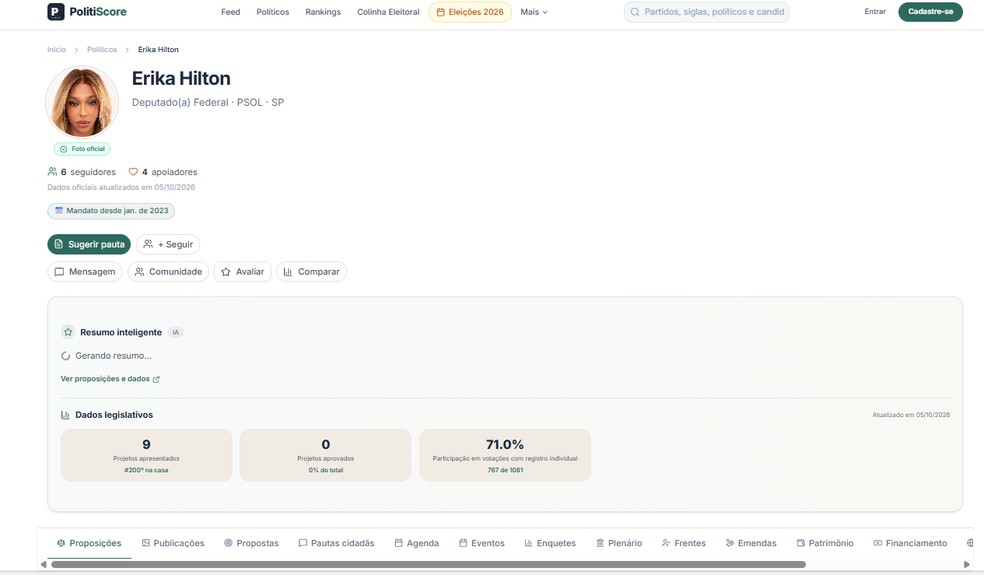Viewport: 984px width, 575px height.
Task: Follow the politician with + Seguir
Action: pos(168,244)
